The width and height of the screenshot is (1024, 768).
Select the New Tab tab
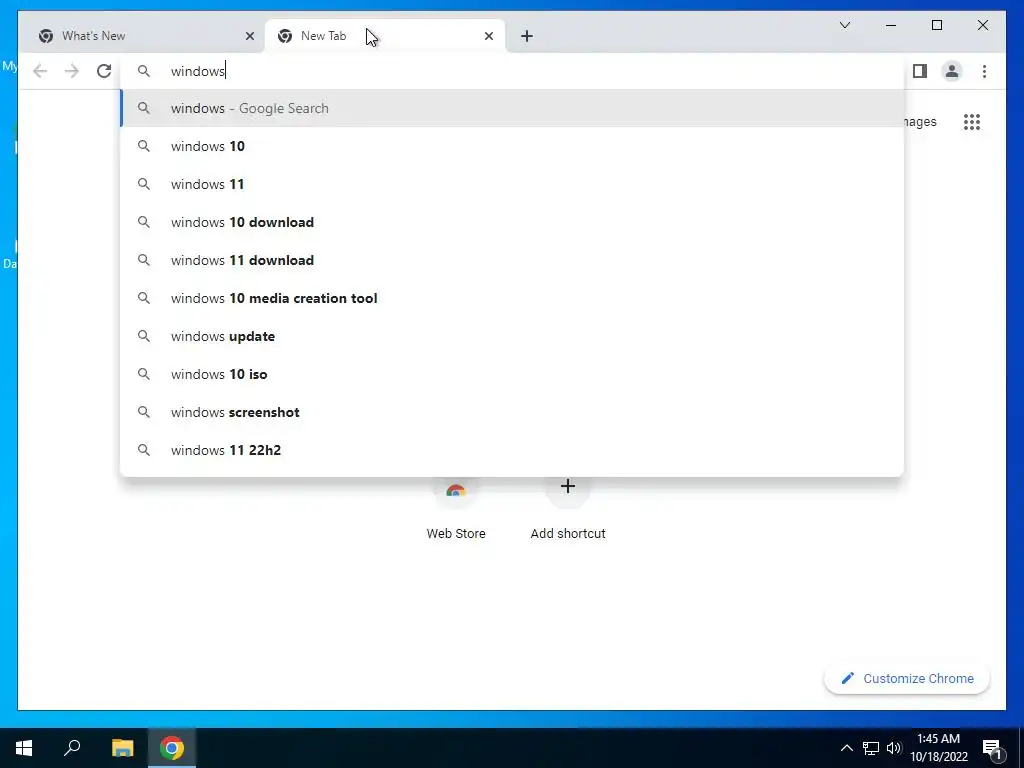click(x=384, y=36)
